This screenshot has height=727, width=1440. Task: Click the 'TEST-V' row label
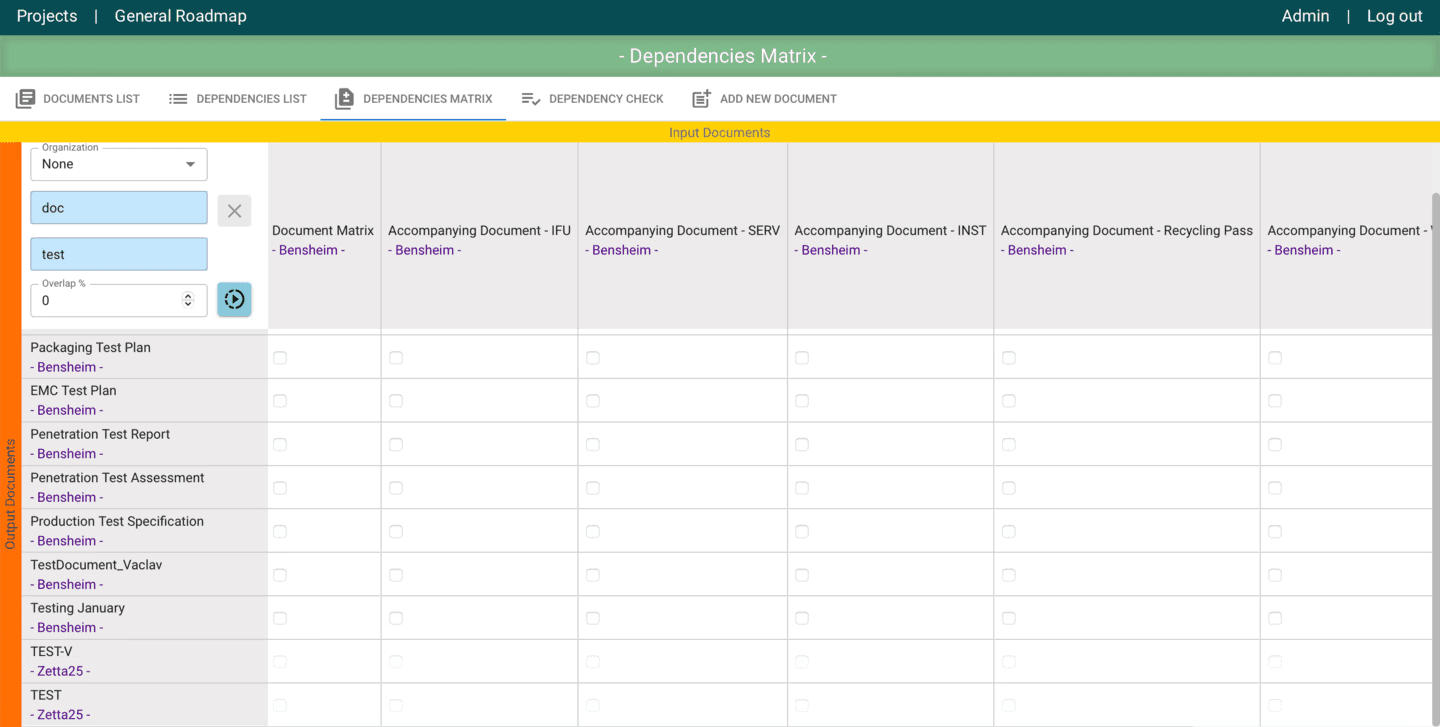click(x=51, y=652)
